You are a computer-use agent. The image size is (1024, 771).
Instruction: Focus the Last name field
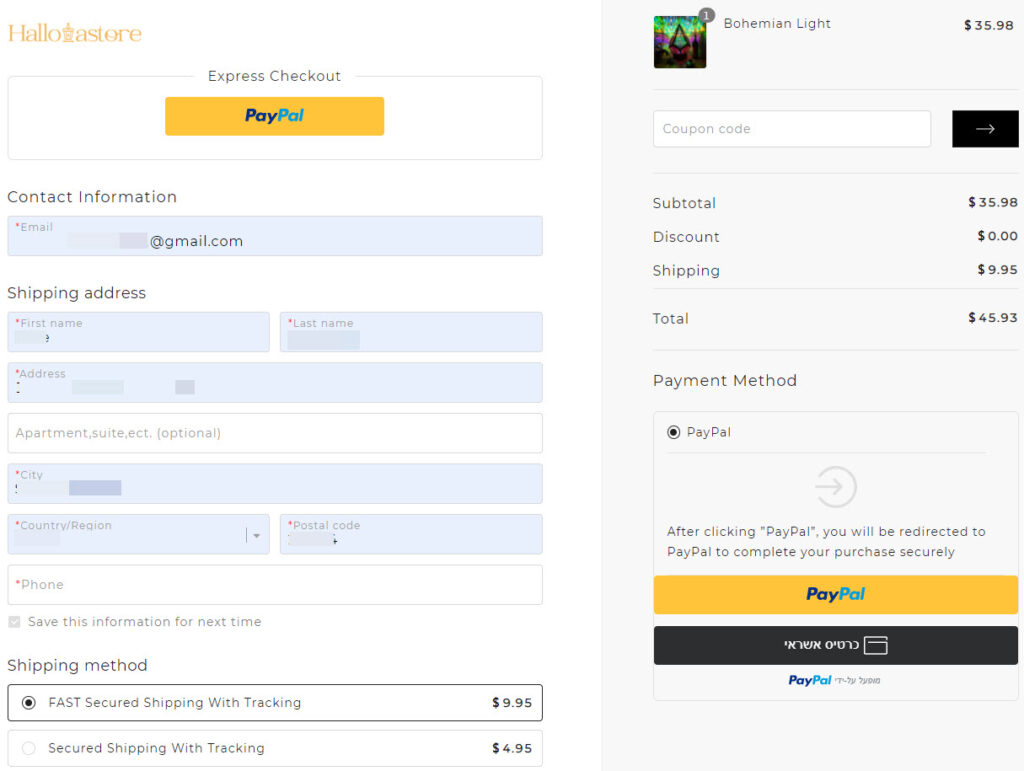[x=411, y=332]
